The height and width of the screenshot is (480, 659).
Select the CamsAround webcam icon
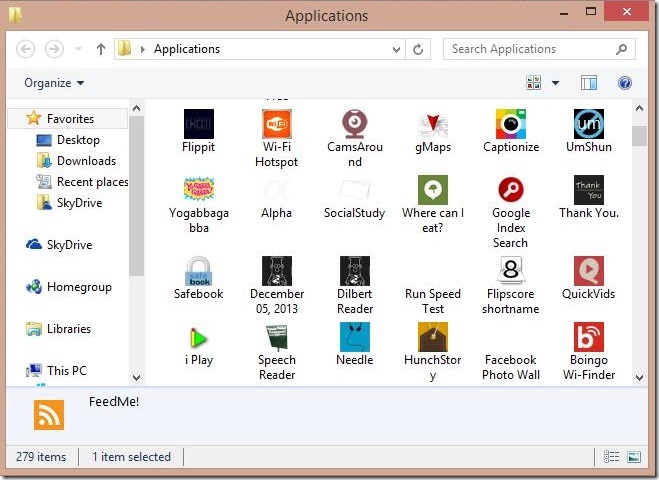pyautogui.click(x=354, y=124)
